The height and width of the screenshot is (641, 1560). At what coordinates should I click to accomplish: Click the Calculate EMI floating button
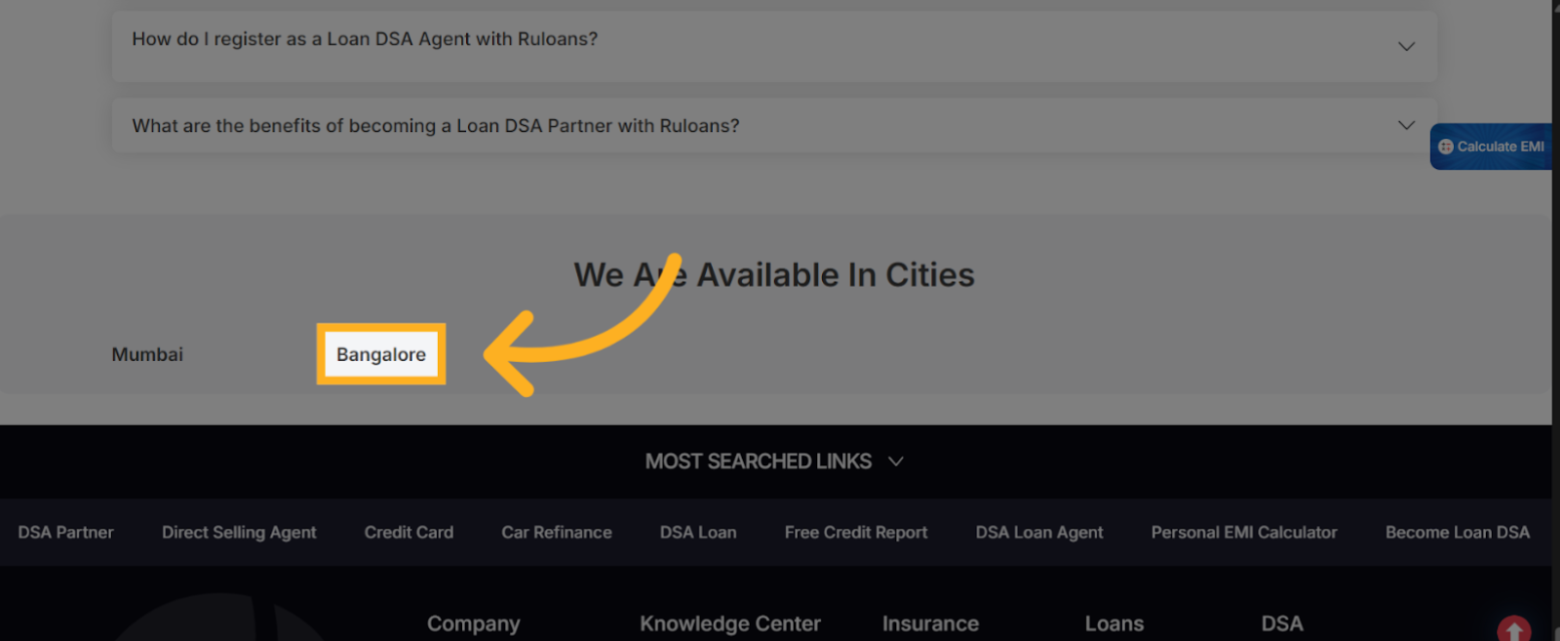1493,147
